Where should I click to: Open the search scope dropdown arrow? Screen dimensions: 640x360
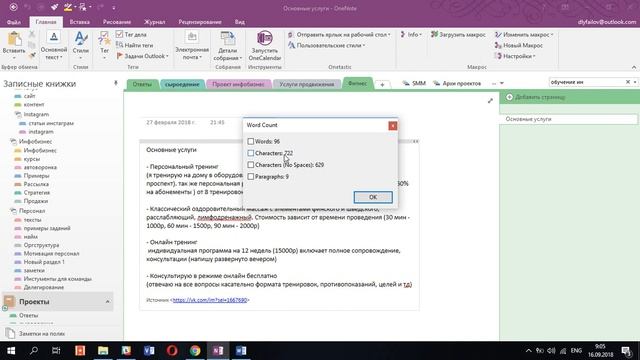(635, 82)
